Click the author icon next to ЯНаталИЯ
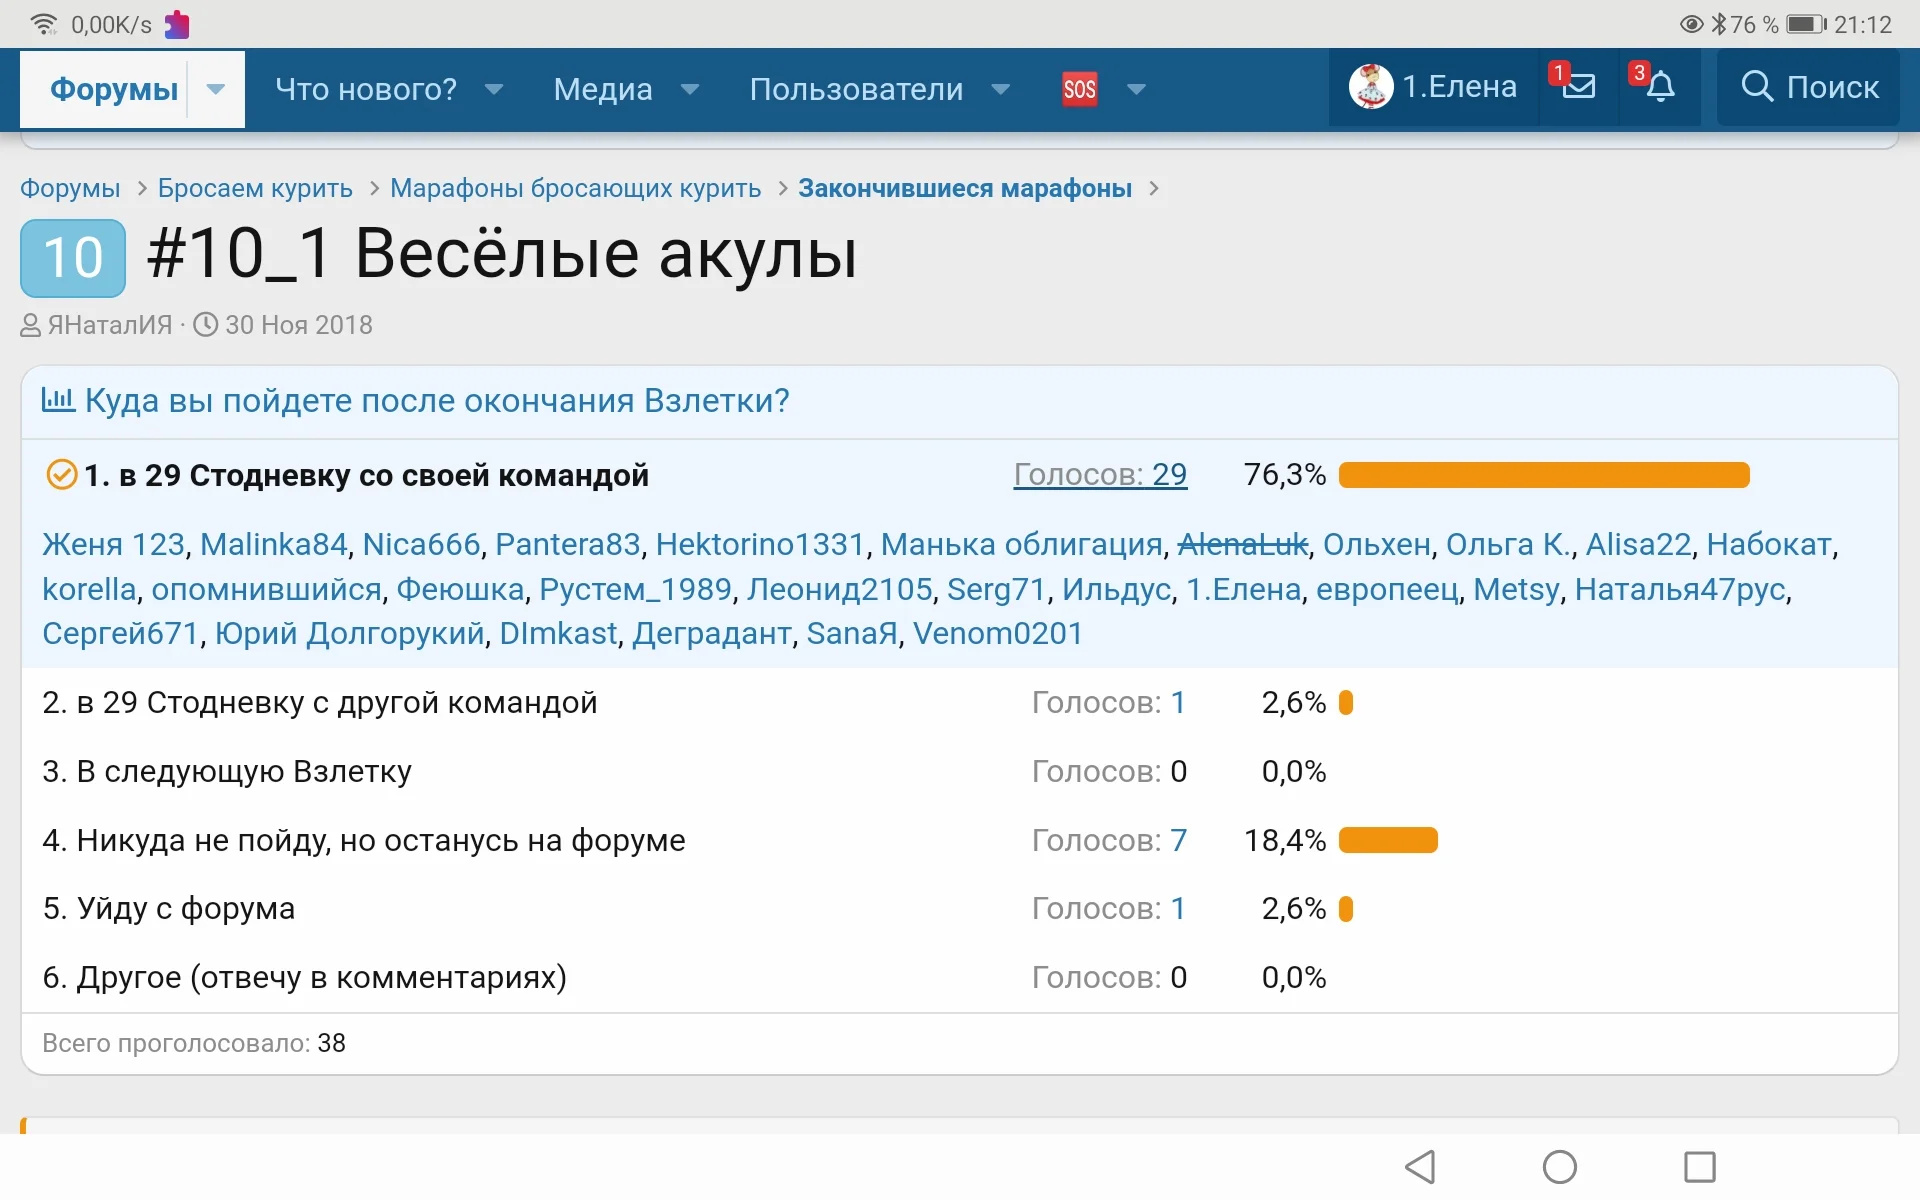Screen dimensions: 1920x1200 point(30,324)
